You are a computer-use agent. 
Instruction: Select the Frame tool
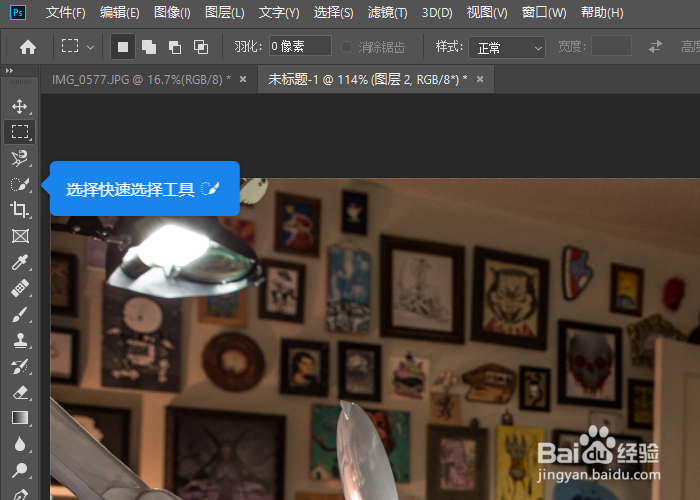click(20, 236)
